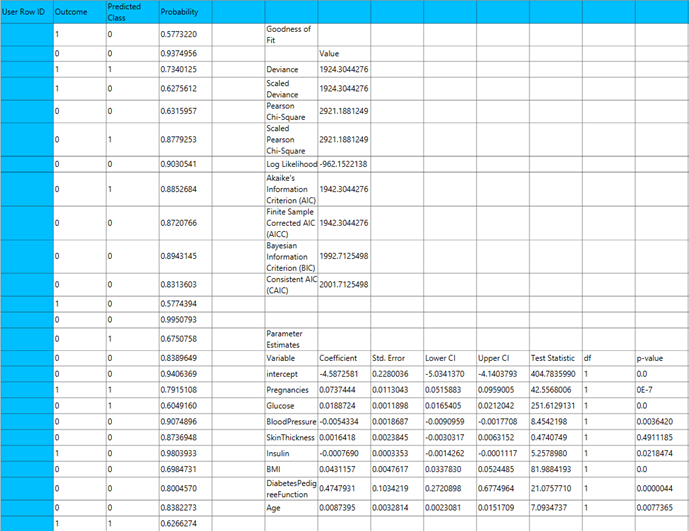Select Age upper CI 0.0151709
The height and width of the screenshot is (531, 689).
503,508
